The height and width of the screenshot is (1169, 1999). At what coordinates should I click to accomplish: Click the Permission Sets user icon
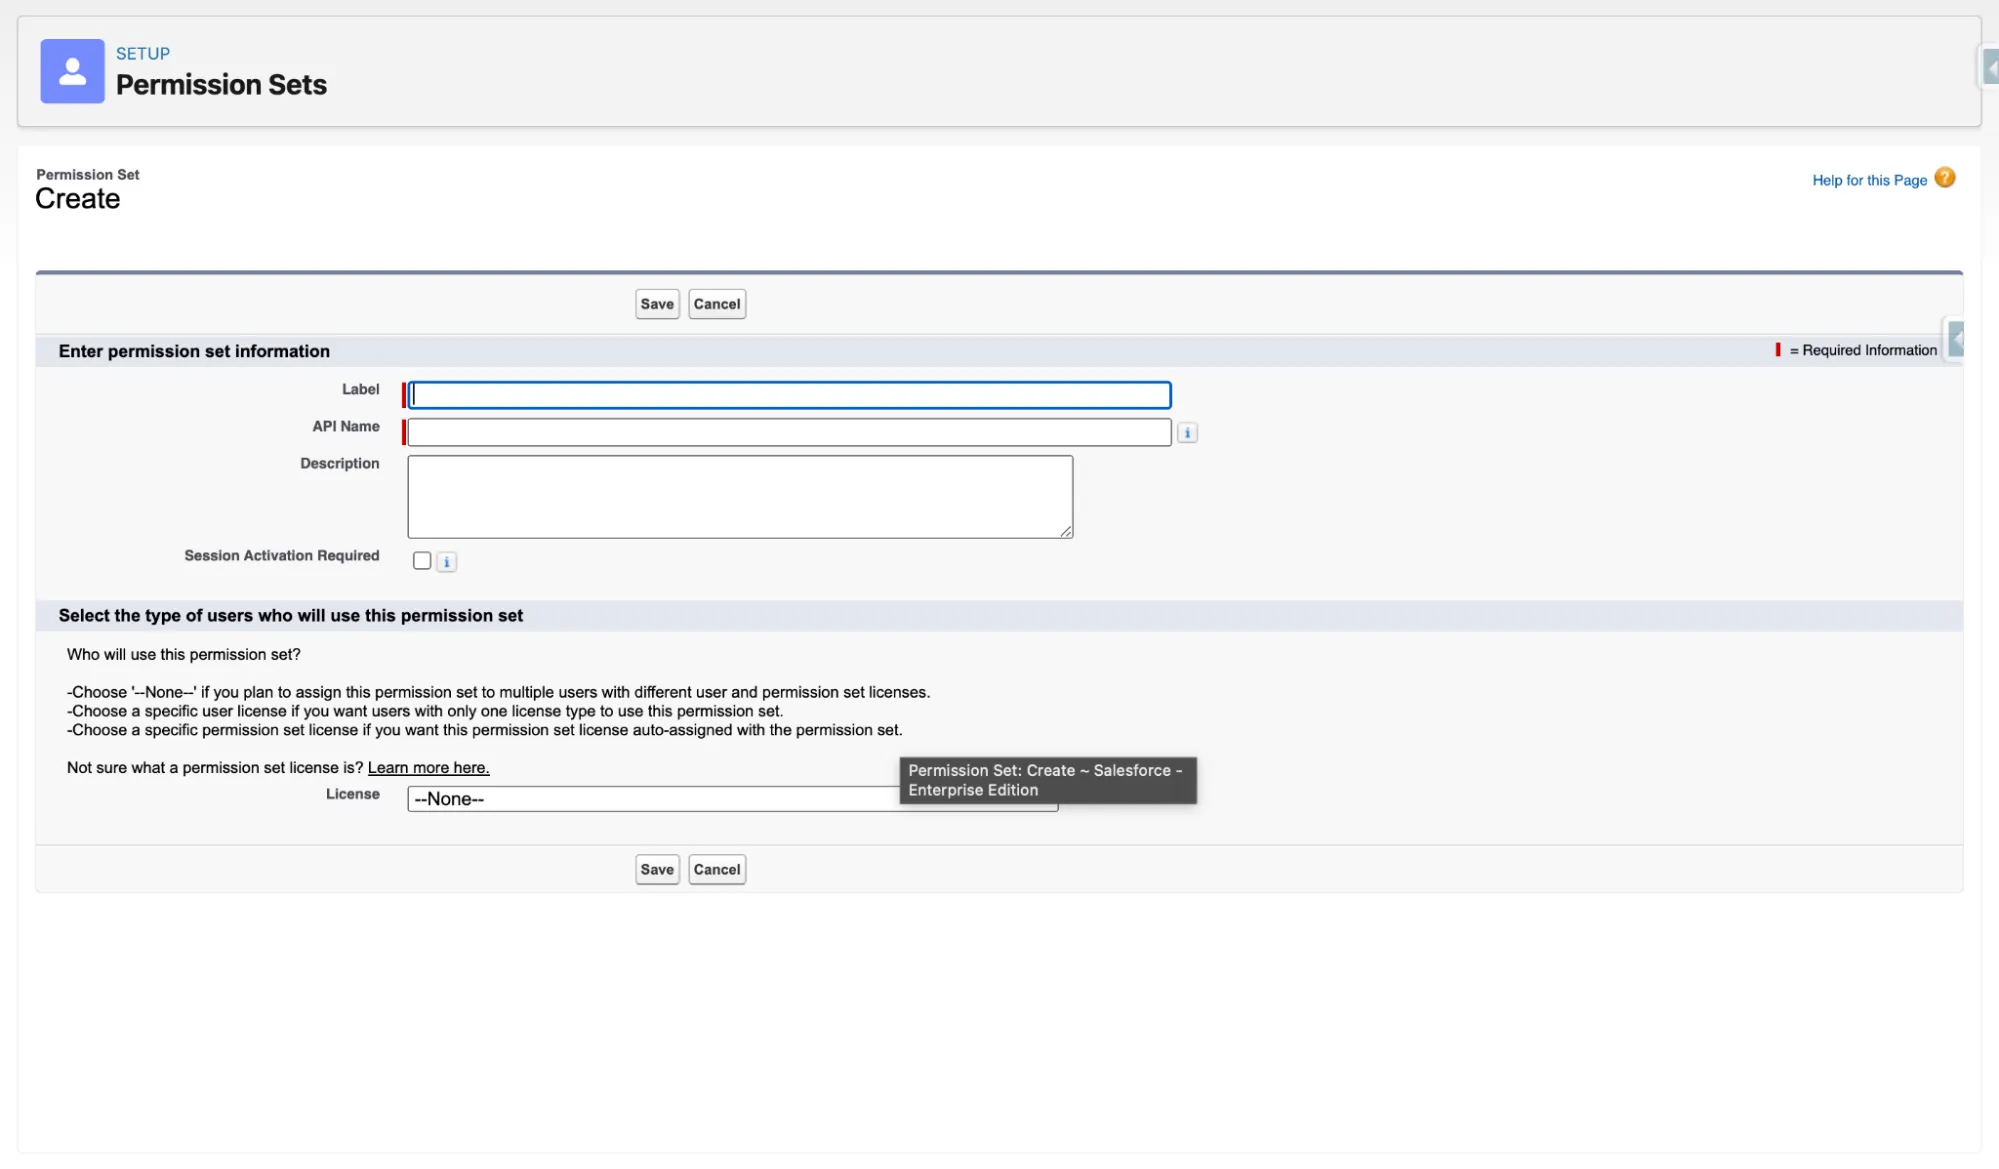72,71
